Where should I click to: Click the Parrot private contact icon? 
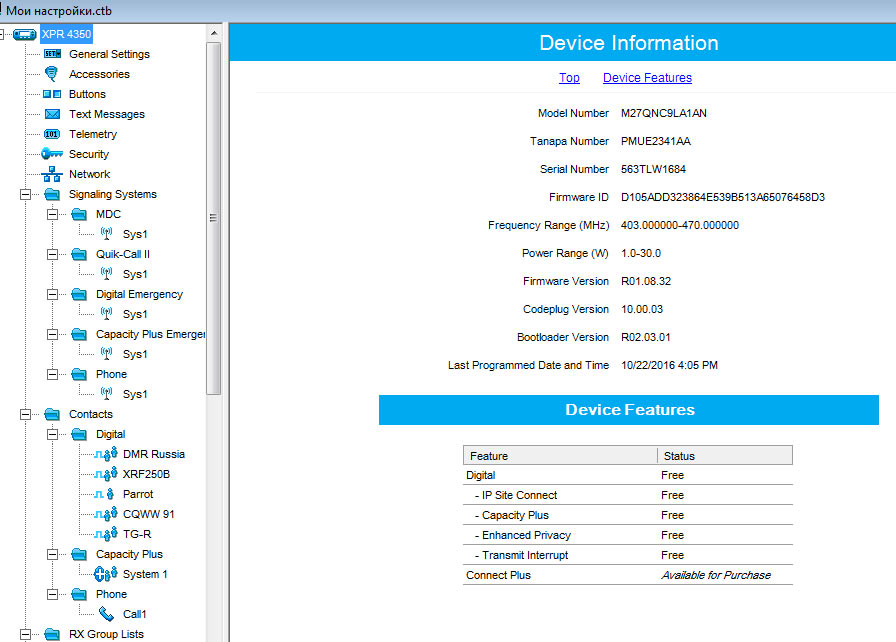tap(105, 494)
